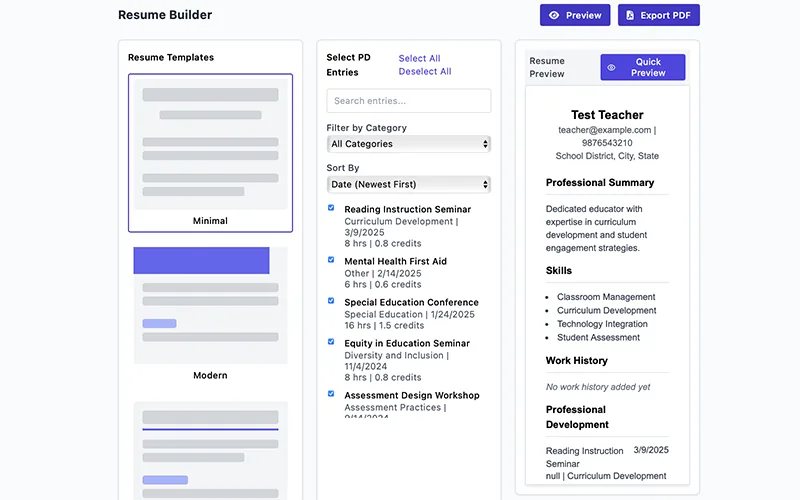Click the Special Education Conference title
The height and width of the screenshot is (500, 800).
point(411,302)
